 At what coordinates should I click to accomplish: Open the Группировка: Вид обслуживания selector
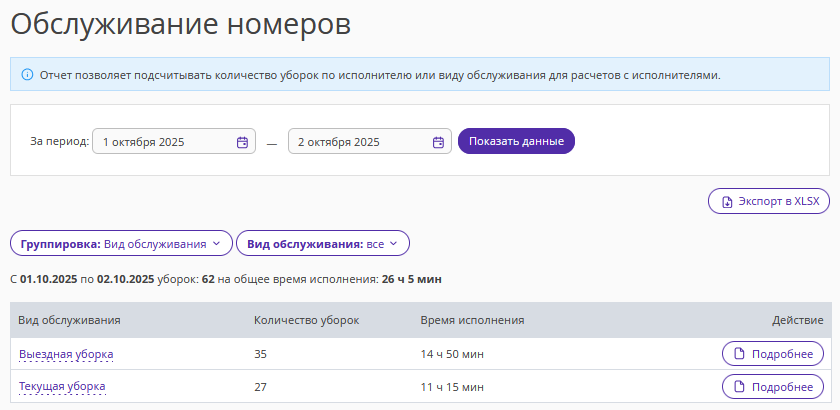coord(120,243)
